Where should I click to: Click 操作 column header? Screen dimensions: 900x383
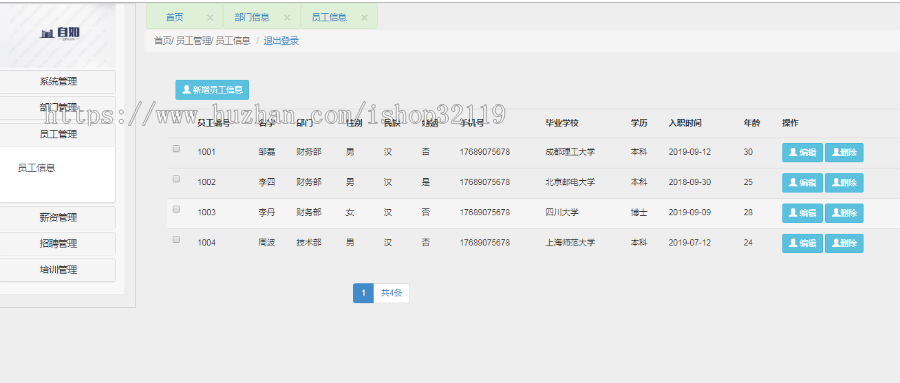790,123
